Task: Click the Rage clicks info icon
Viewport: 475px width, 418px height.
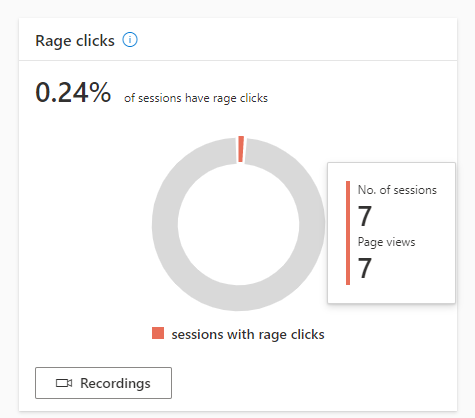Action: [x=130, y=40]
